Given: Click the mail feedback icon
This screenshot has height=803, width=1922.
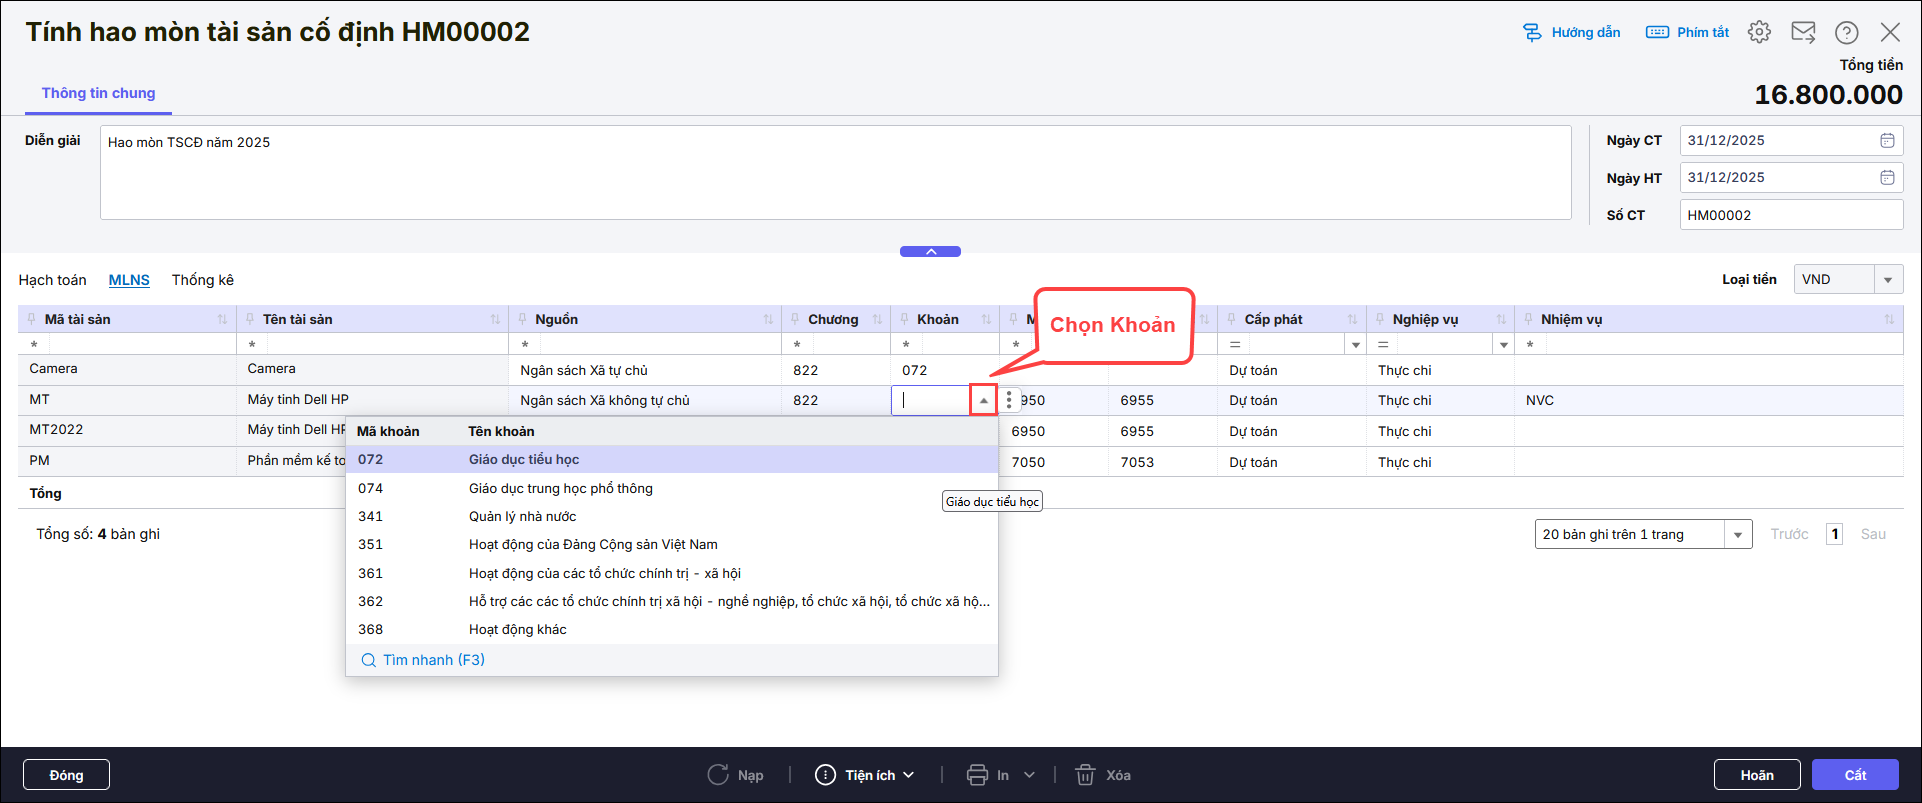Looking at the screenshot, I should 1803,32.
